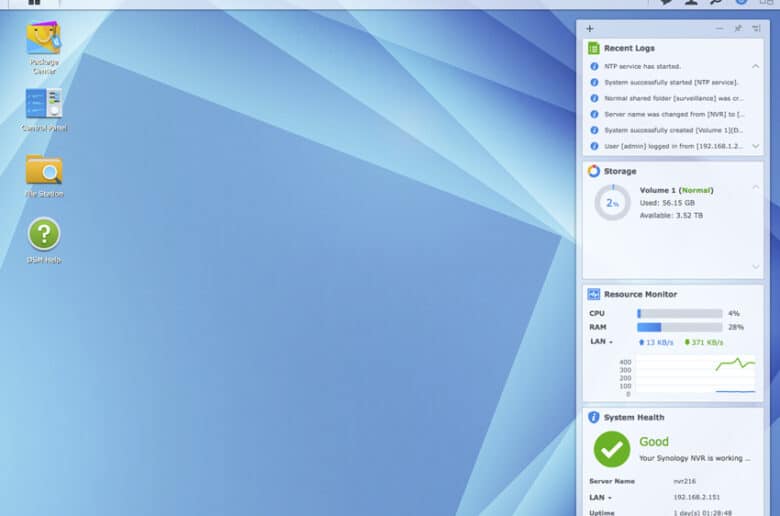780x516 pixels.
Task: Page down in Recent Logs list
Action: pyautogui.click(x=756, y=146)
